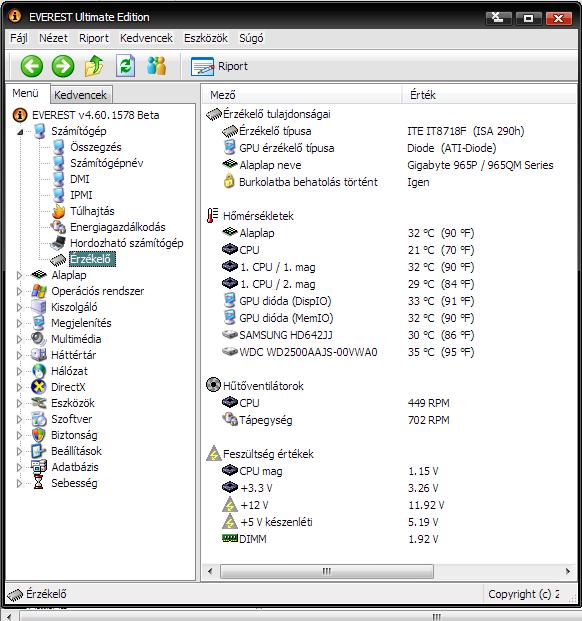Viewport: 582px width, 621px height.
Task: Expand the Eszközök tree node
Action: coord(19,403)
